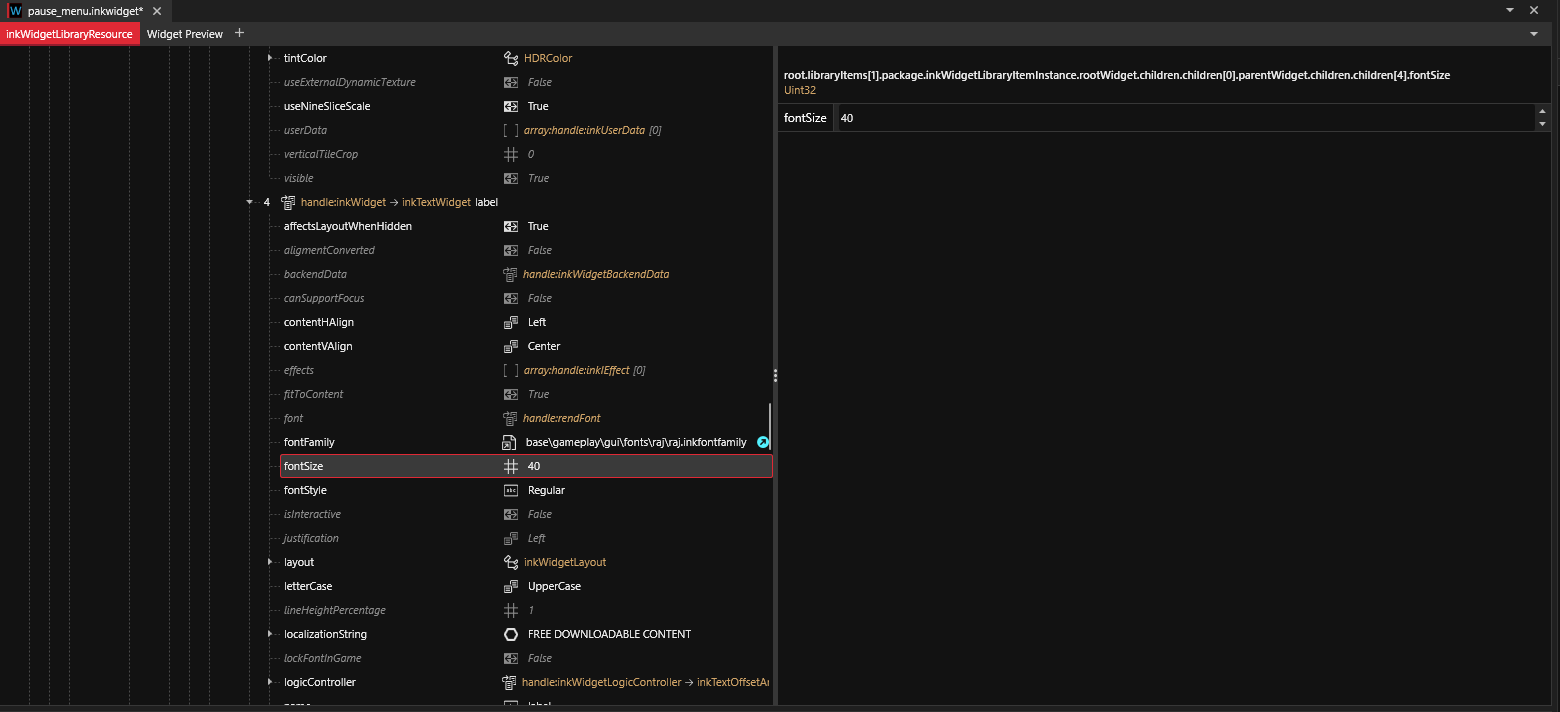Toggle the affectsLayoutWhenHidden True value
This screenshot has height=712, width=1560.
click(538, 226)
